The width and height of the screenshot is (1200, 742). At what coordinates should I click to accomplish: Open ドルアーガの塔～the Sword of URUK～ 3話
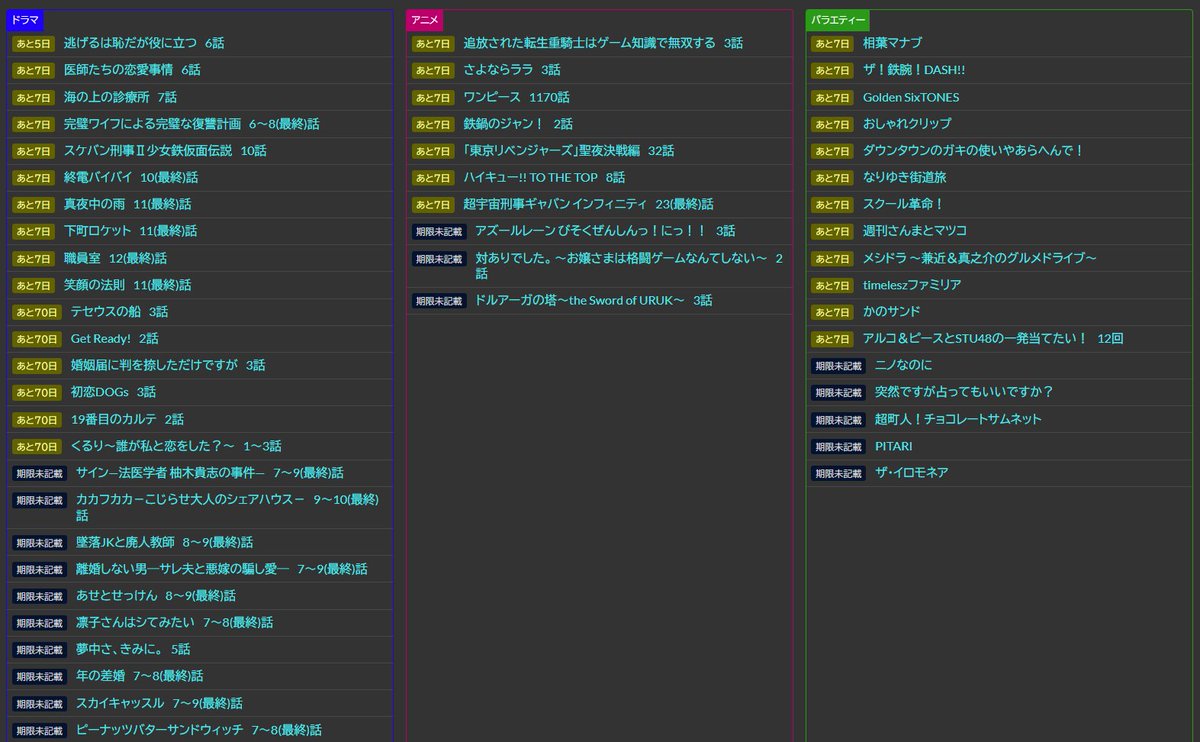coord(594,300)
